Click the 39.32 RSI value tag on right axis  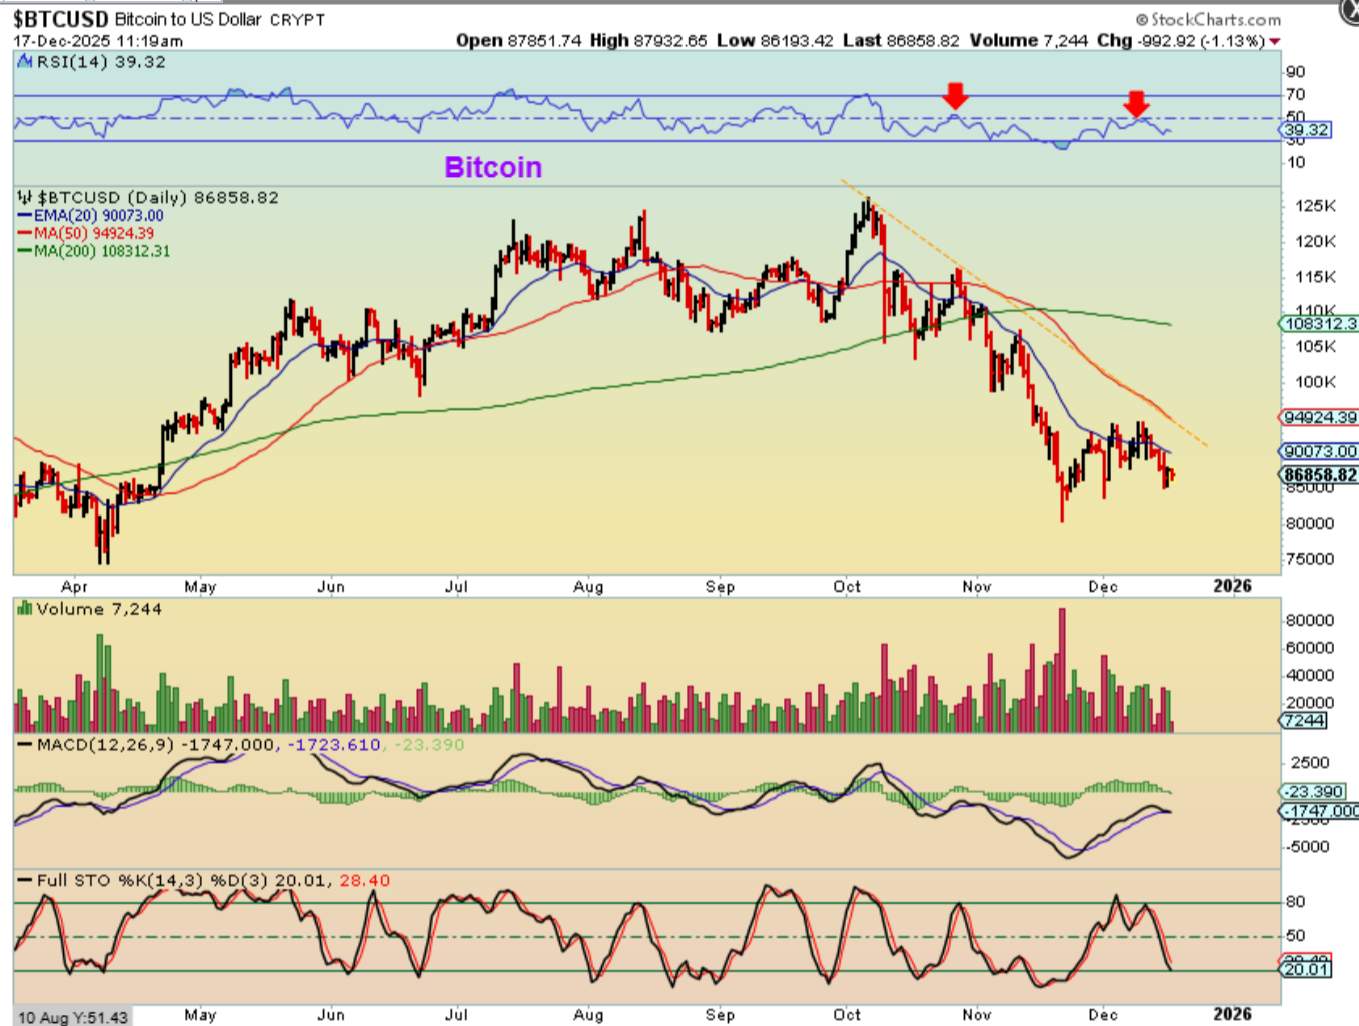tap(1307, 130)
